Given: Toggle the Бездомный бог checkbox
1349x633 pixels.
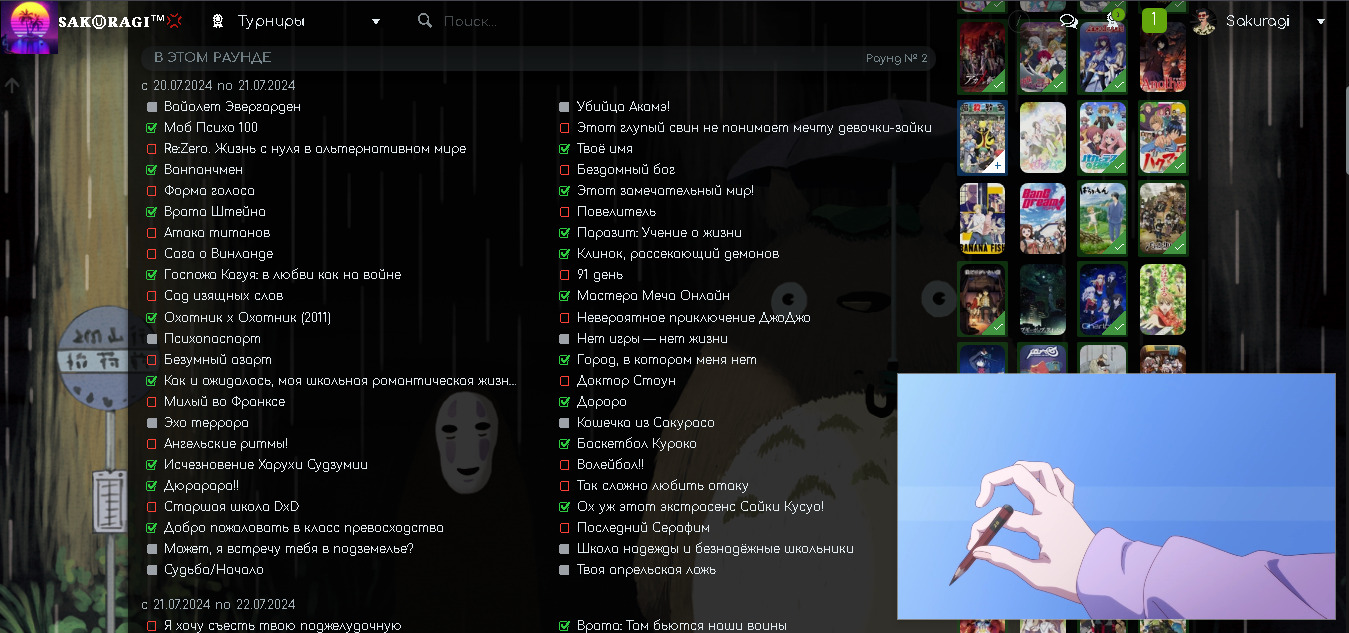Looking at the screenshot, I should pos(565,170).
